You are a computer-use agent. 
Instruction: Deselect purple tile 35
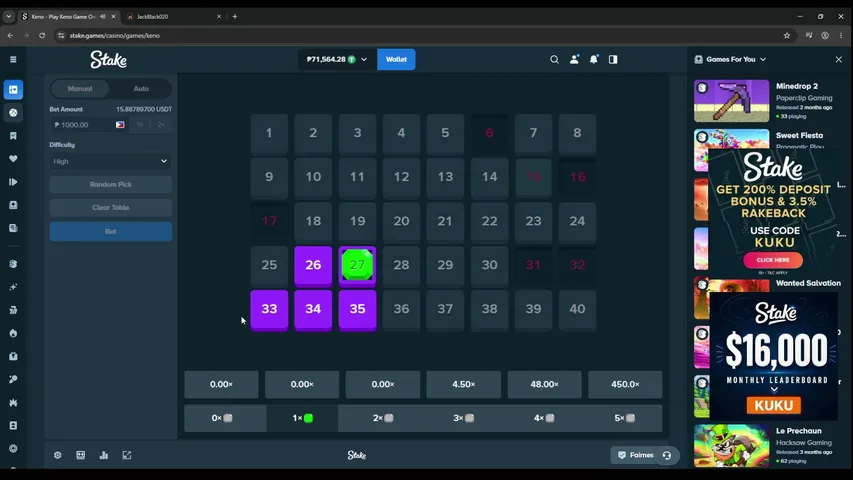(x=357, y=310)
